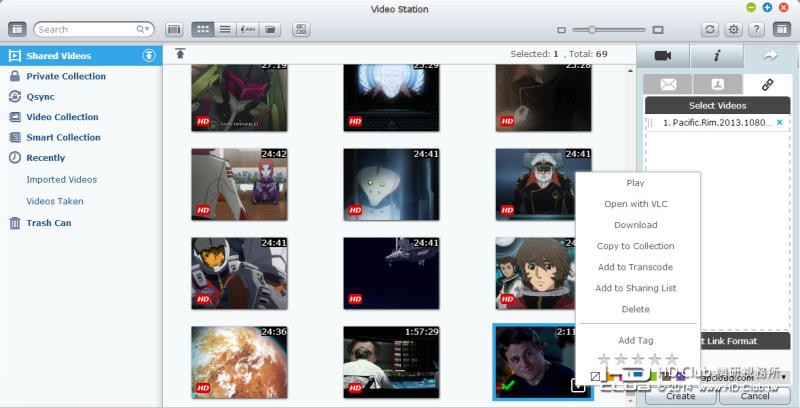This screenshot has height=408, width=800.
Task: Open Imported Videos list
Action: (x=61, y=180)
